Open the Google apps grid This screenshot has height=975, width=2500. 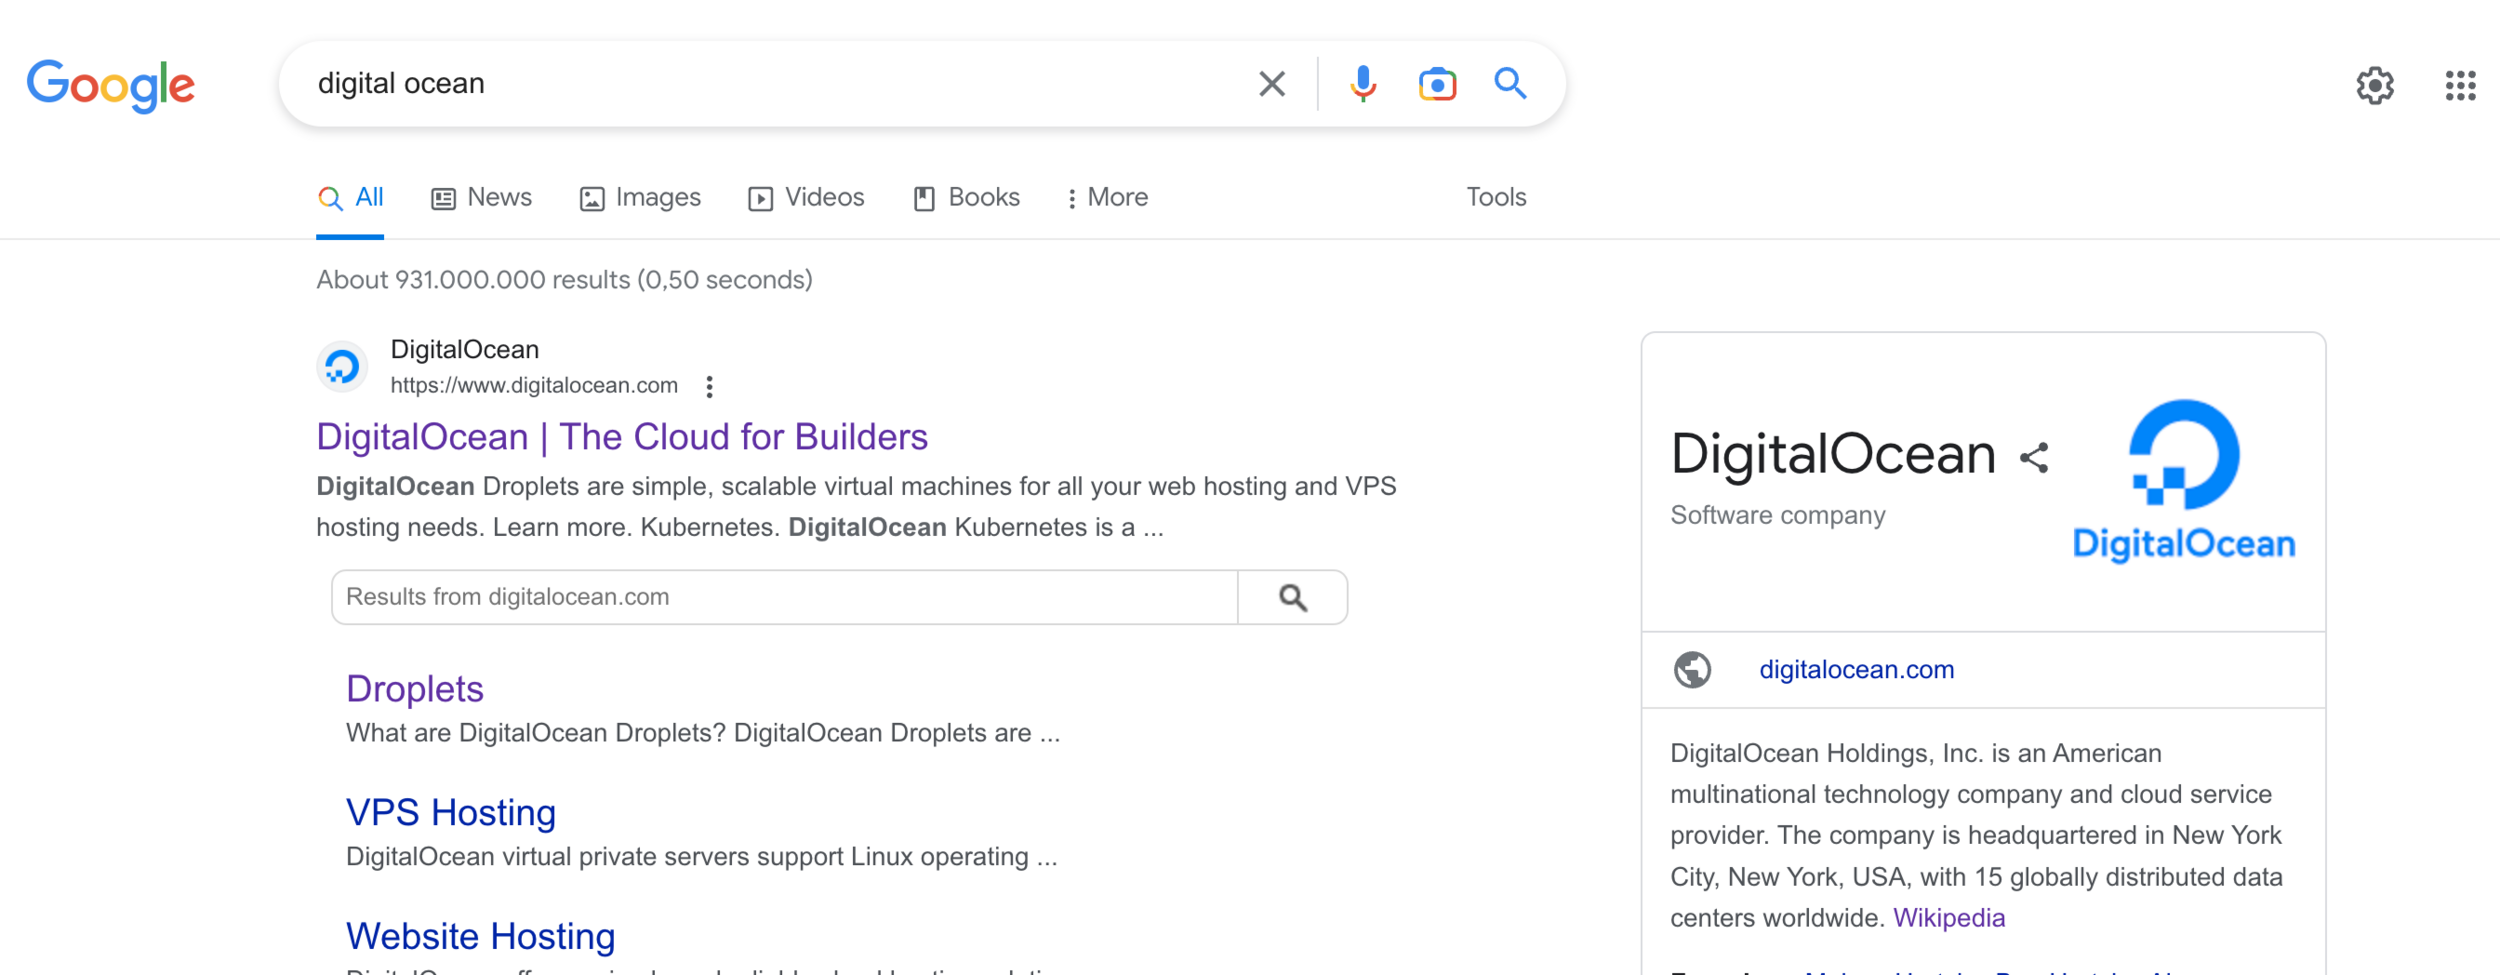(2460, 86)
